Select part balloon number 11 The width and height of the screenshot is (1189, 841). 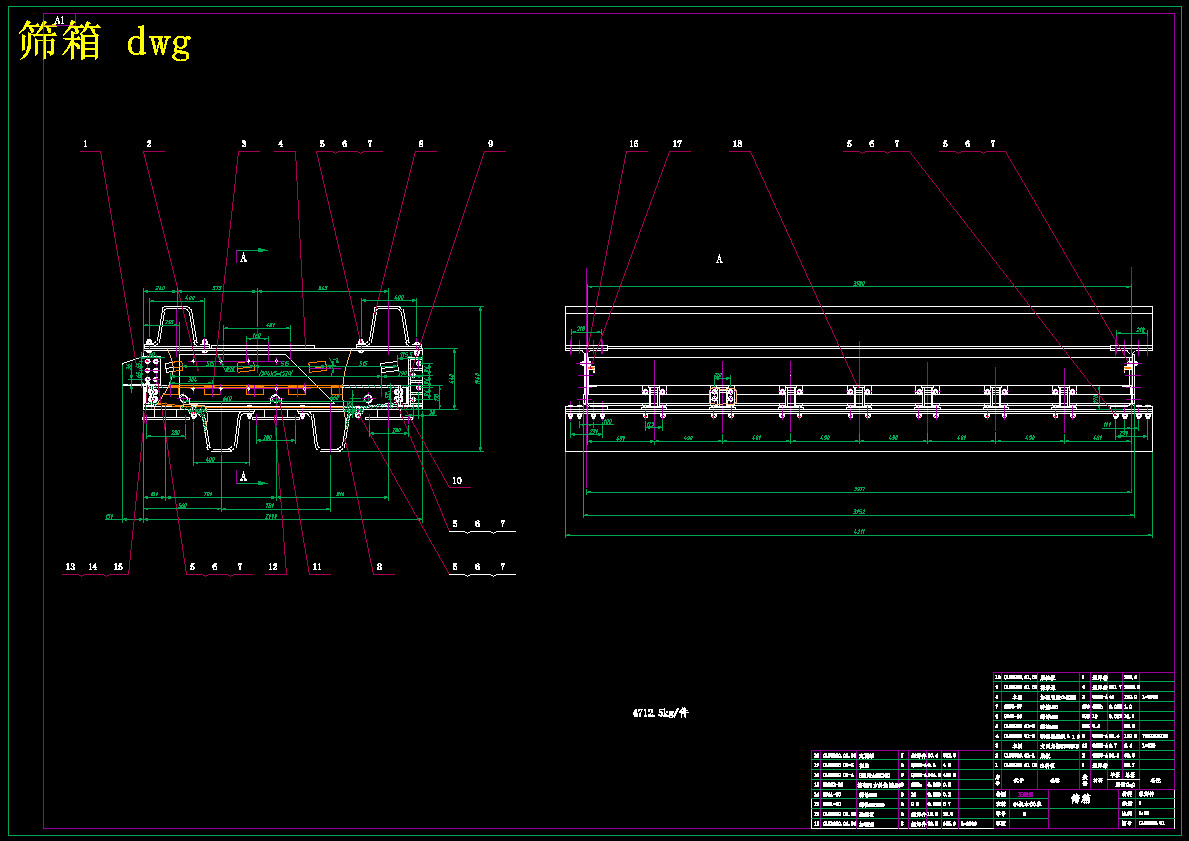(317, 566)
